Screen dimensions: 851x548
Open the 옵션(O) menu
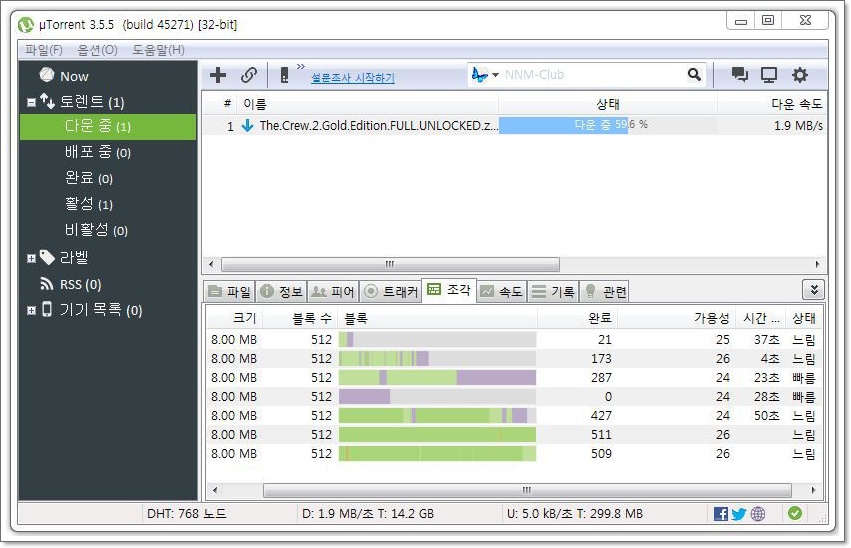(97, 50)
